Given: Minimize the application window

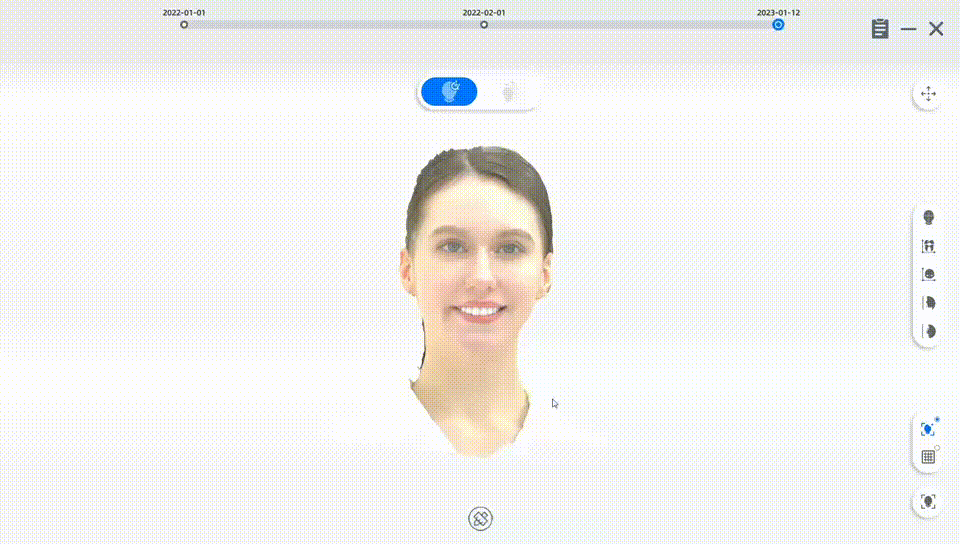Looking at the screenshot, I should (909, 29).
